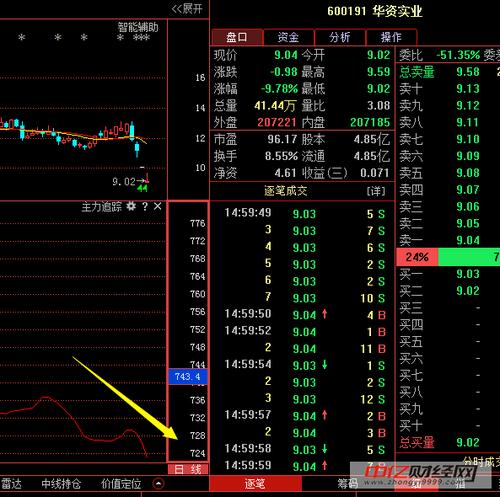500x497 pixels.
Task: Click the 现价 value 9.04
Action: 286,55
